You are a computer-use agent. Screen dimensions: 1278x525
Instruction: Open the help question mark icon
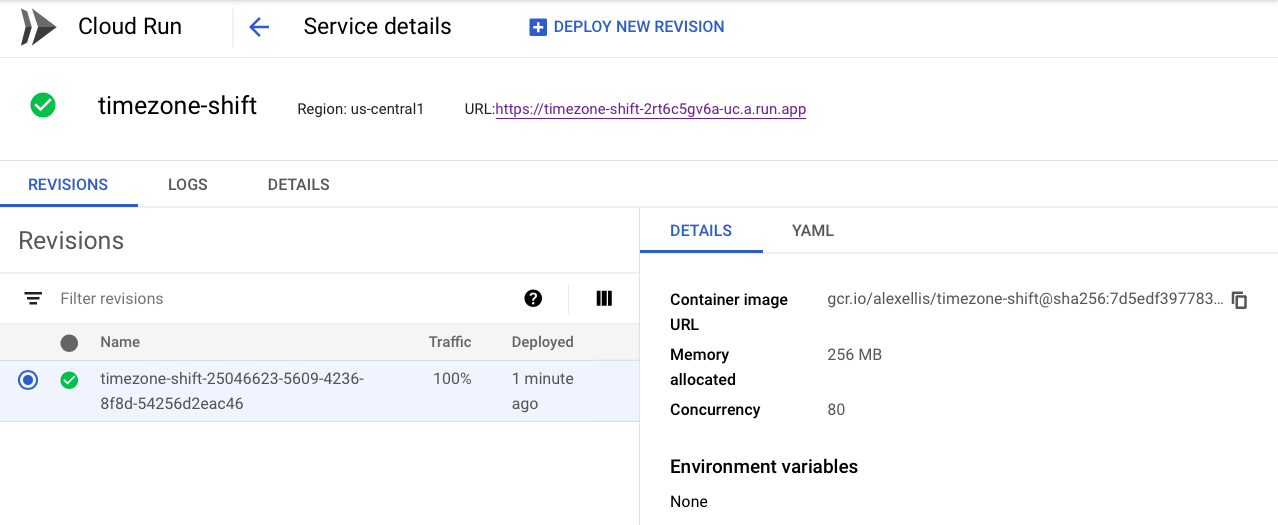tap(533, 298)
